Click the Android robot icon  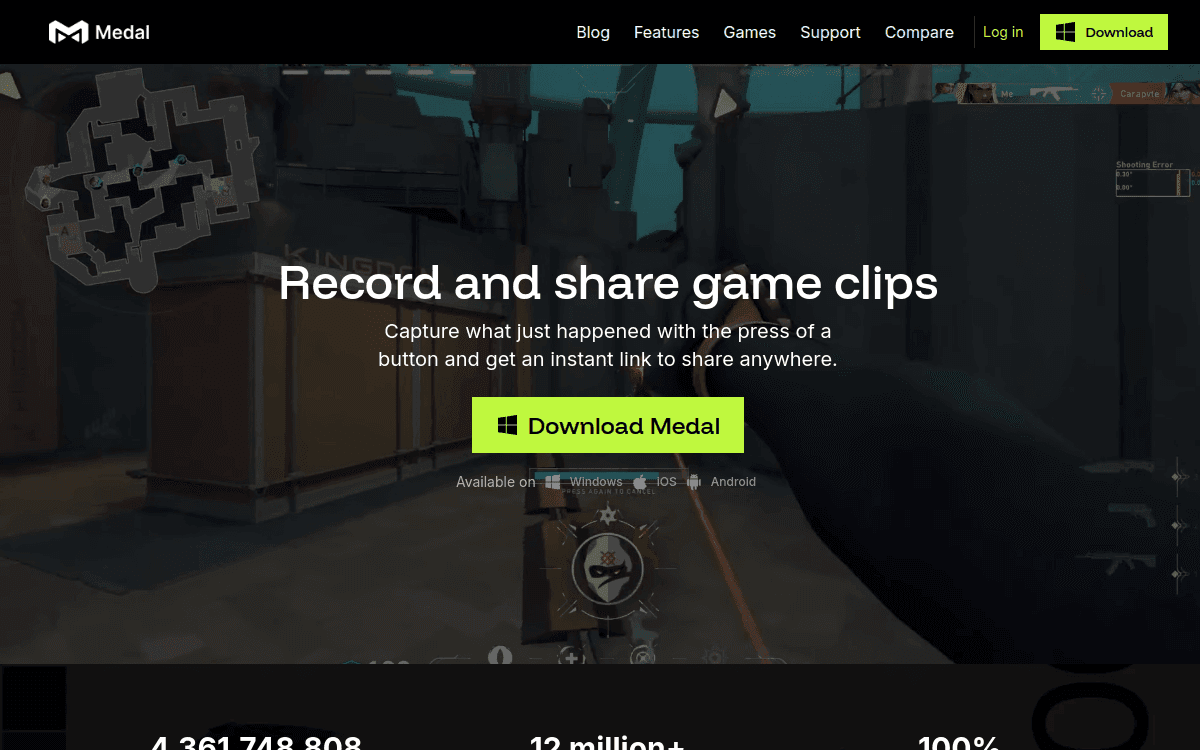693,481
